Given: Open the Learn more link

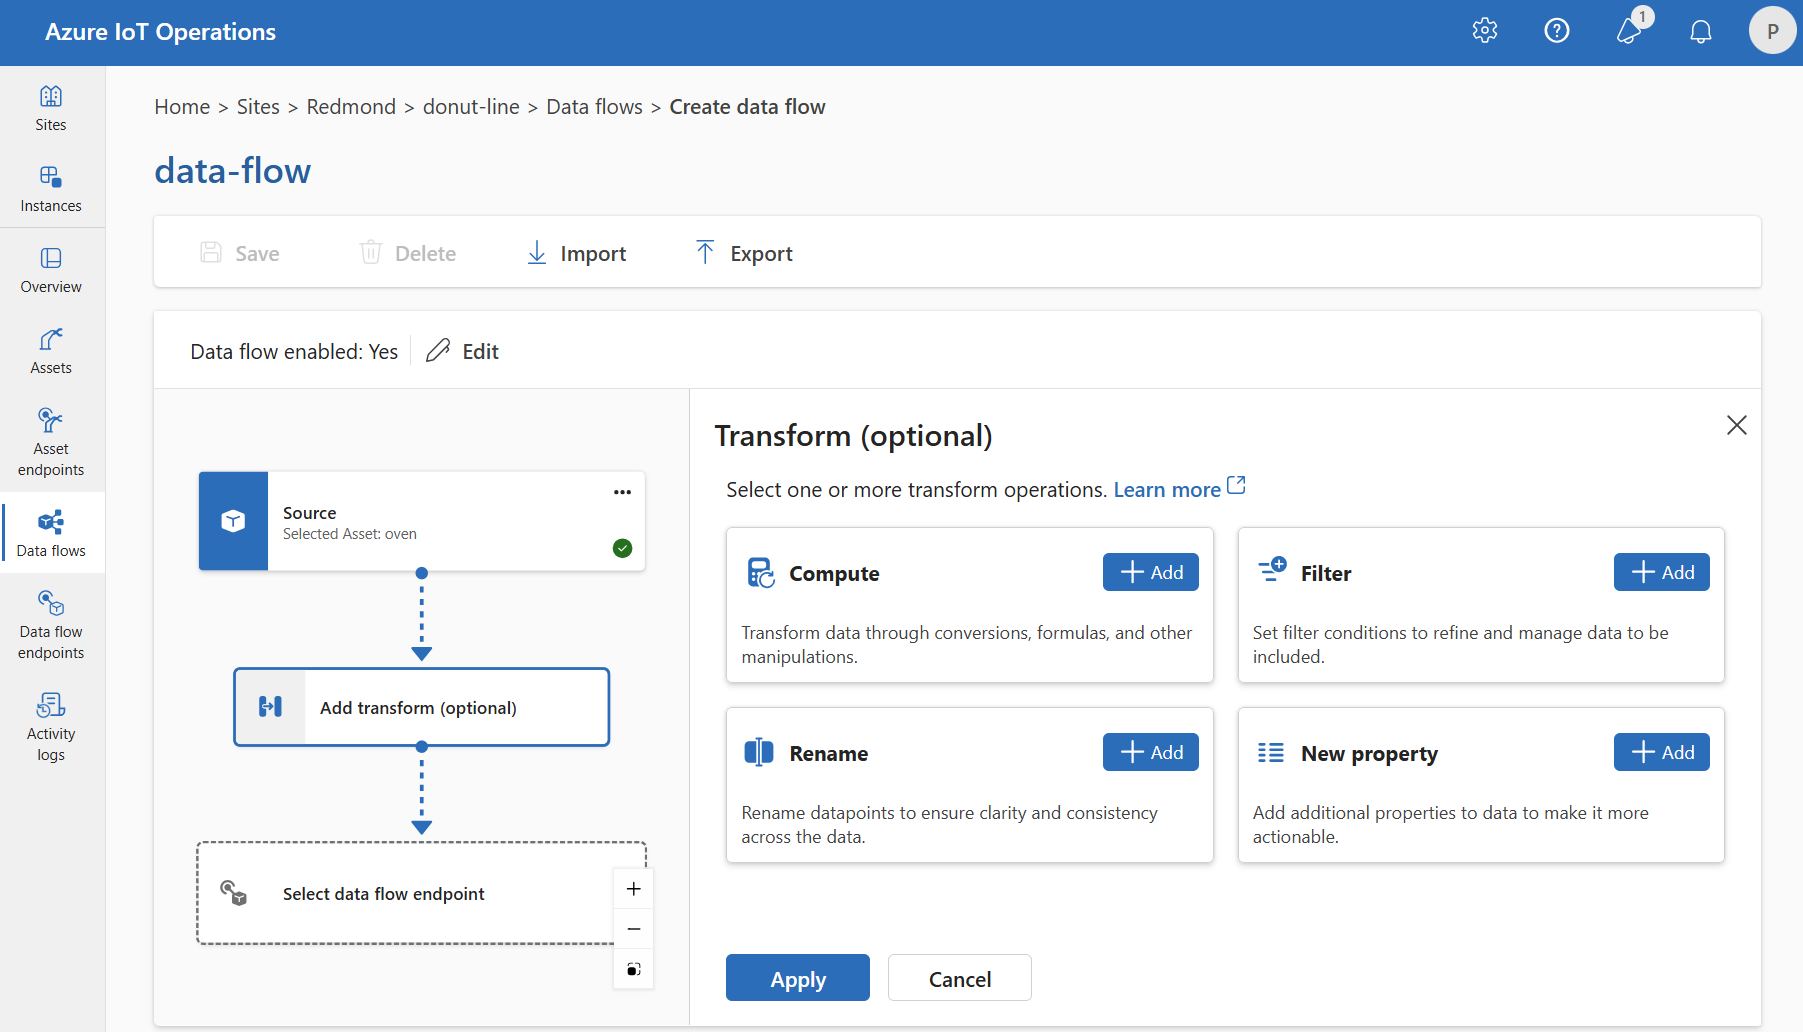Looking at the screenshot, I should point(1179,489).
